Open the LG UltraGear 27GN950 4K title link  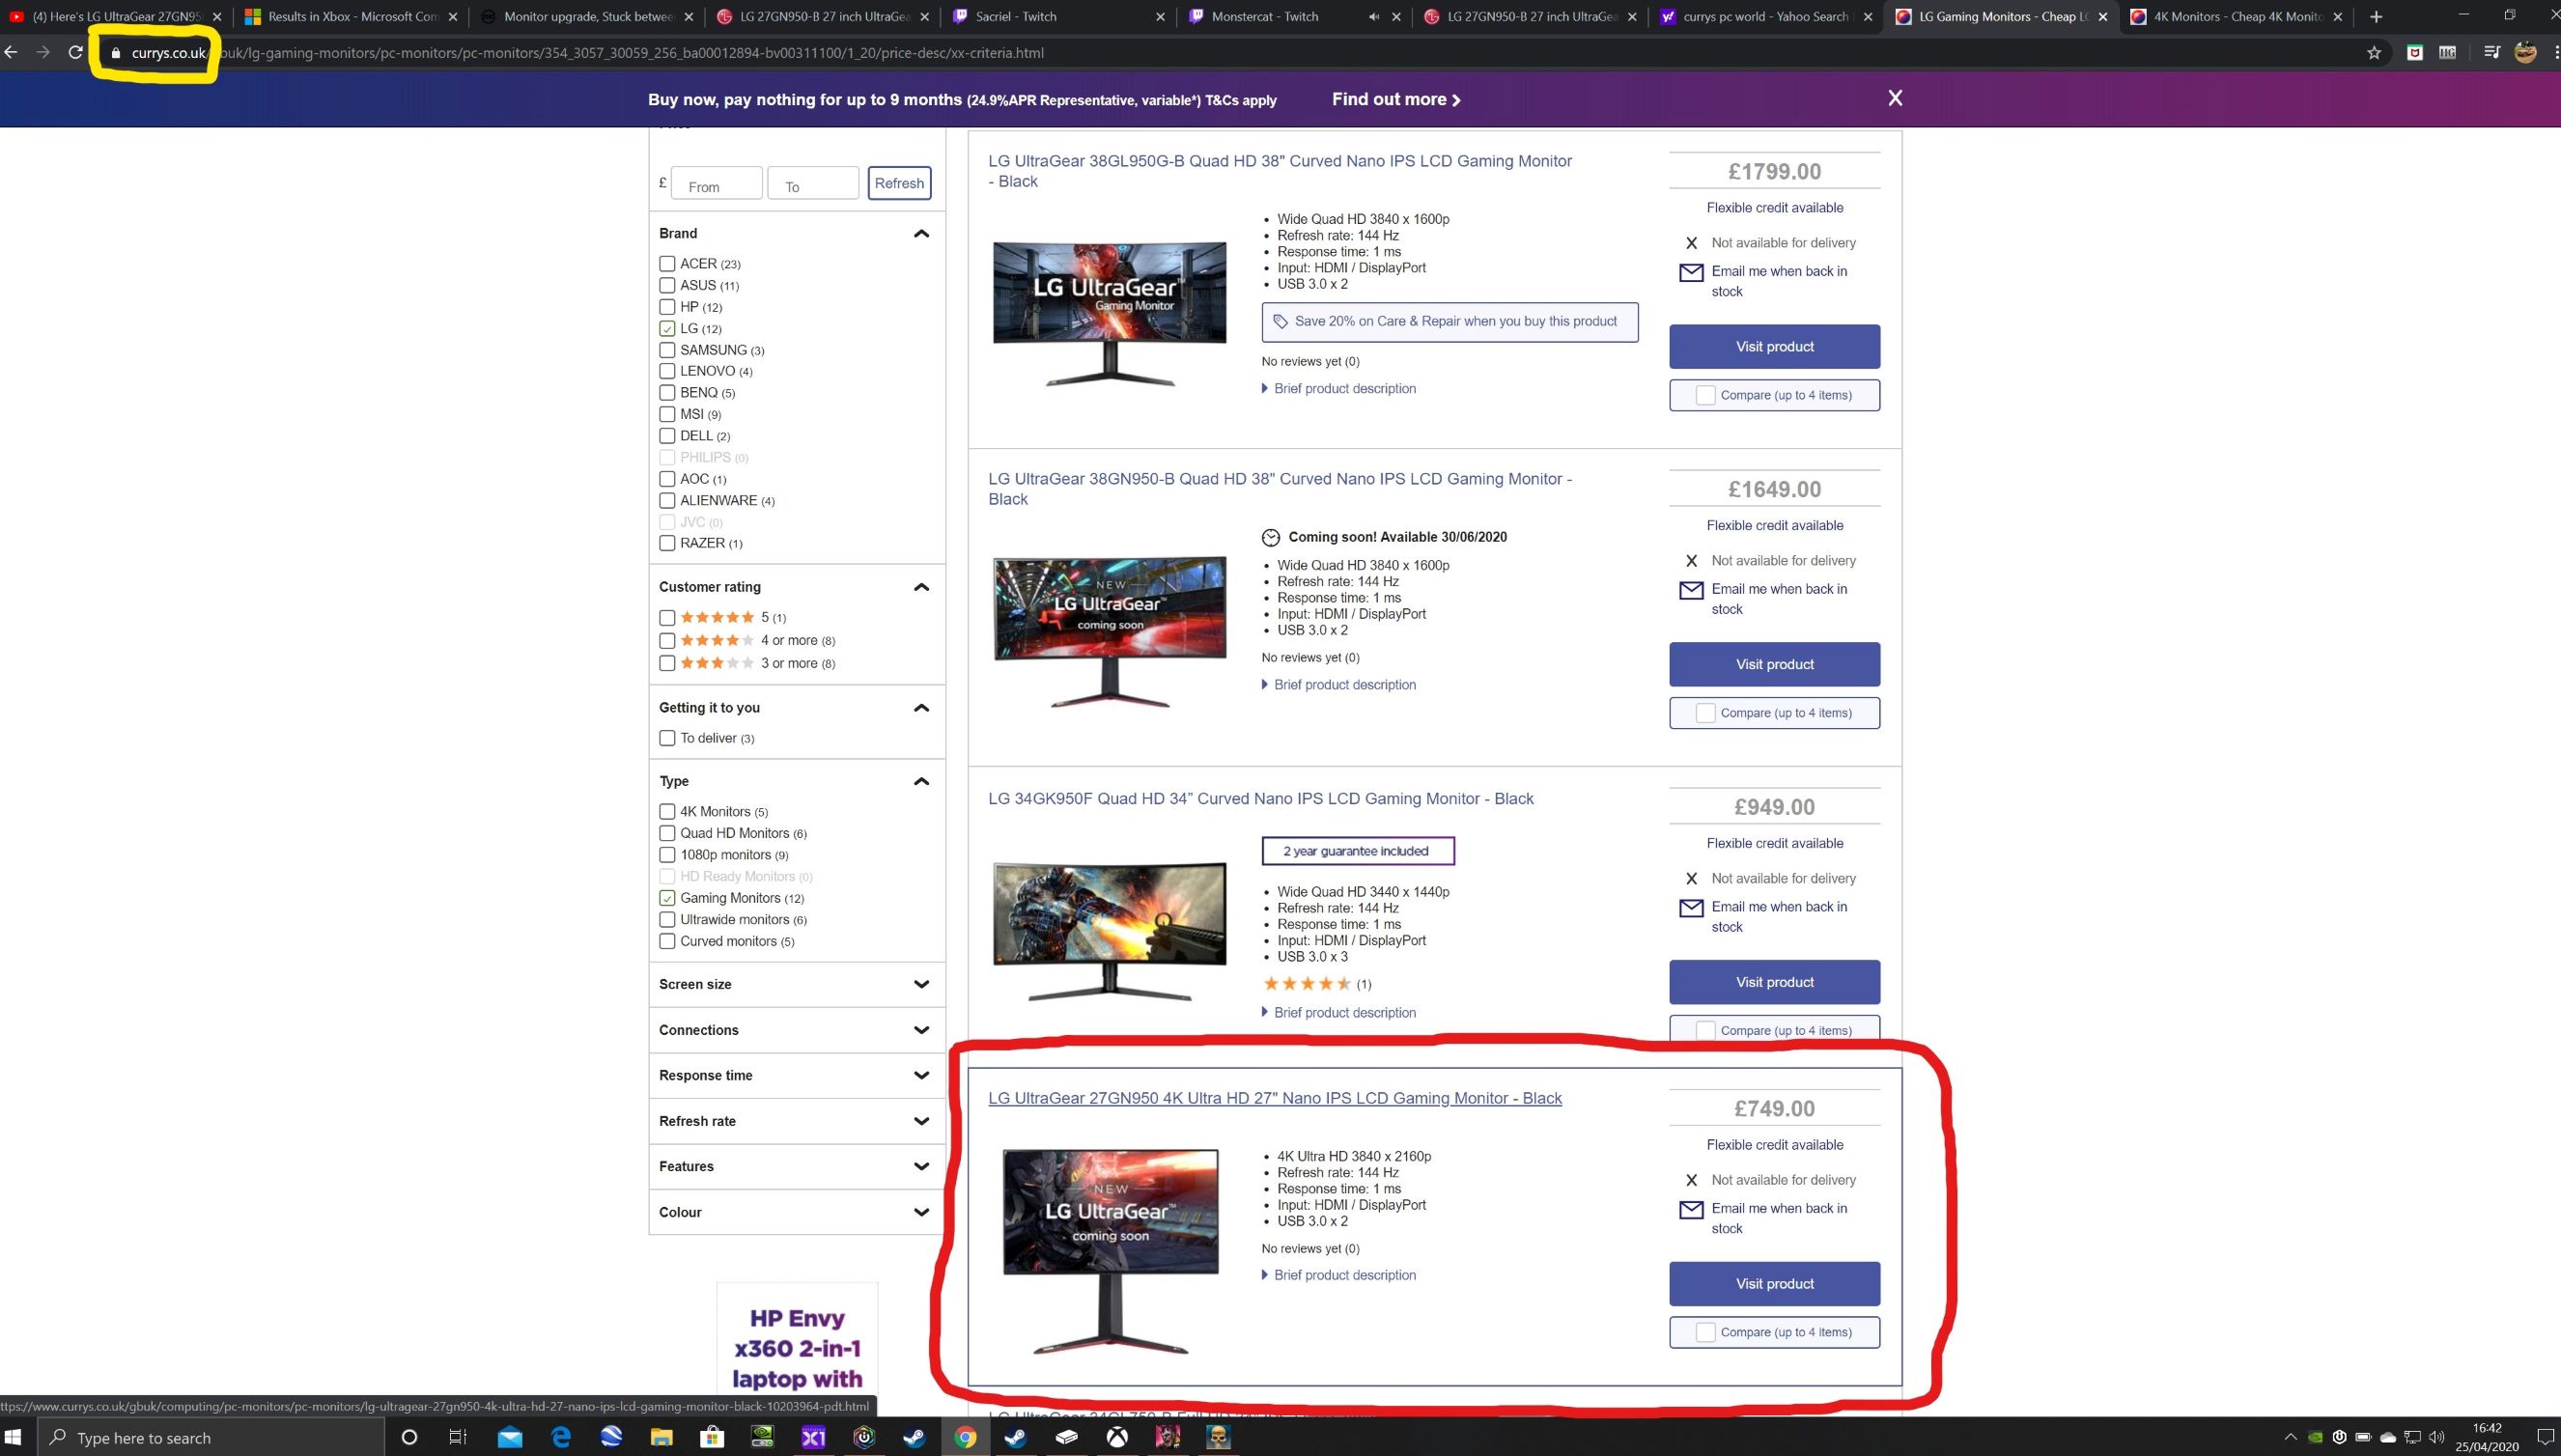pos(1274,1098)
